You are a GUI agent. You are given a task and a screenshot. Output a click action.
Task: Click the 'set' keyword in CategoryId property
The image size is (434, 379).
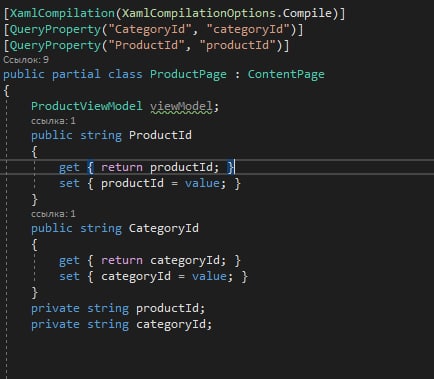69,276
